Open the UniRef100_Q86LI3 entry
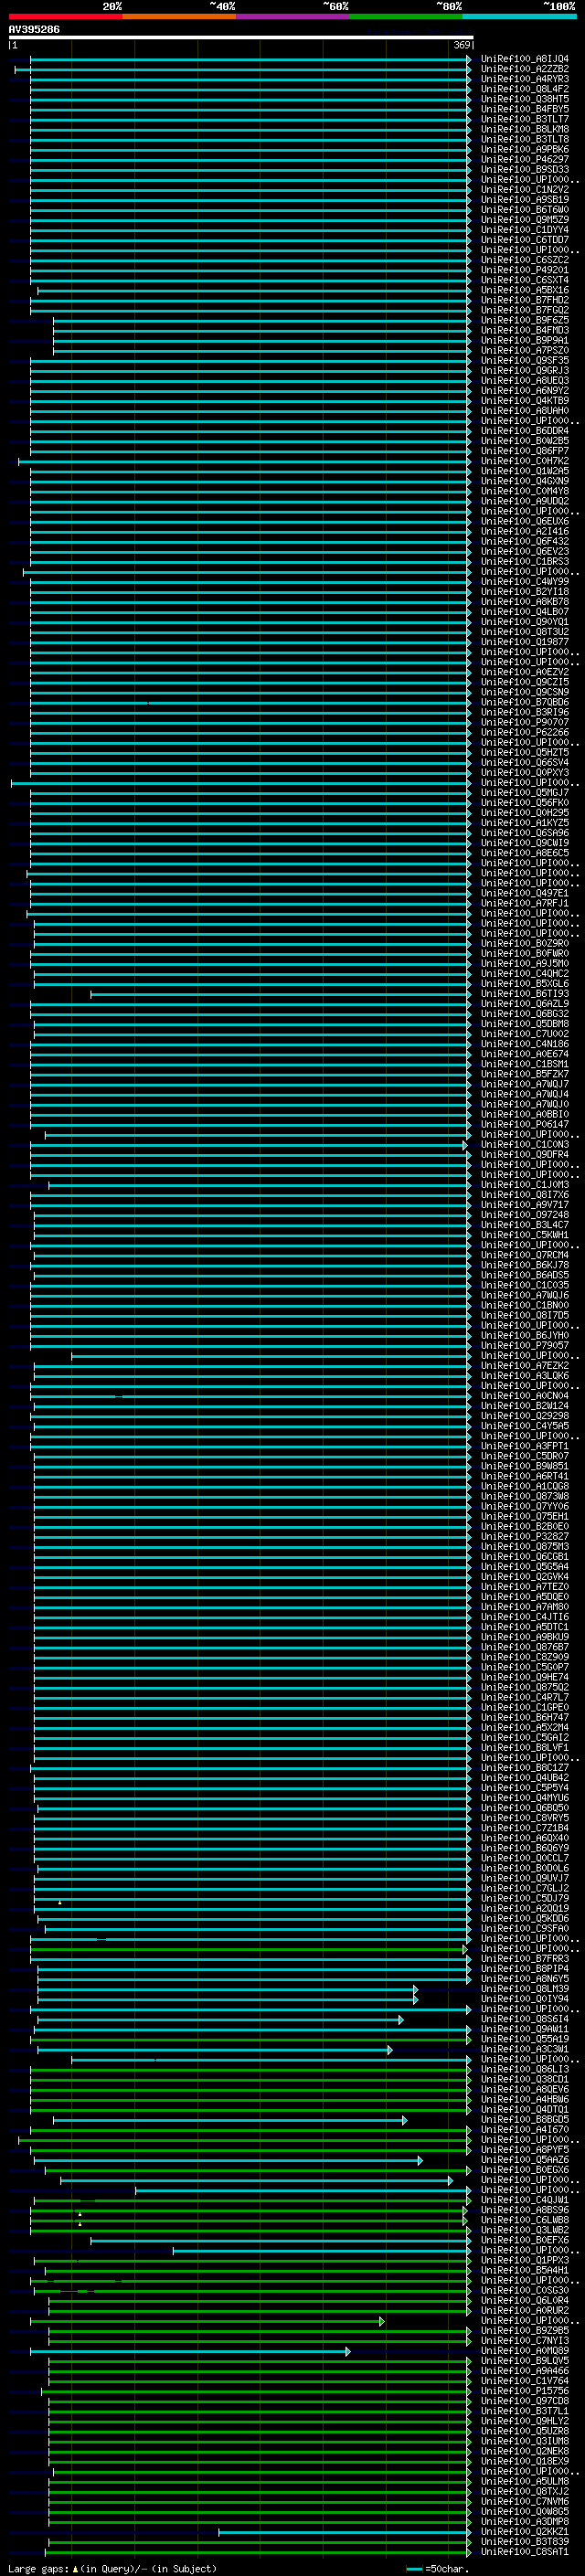The height and width of the screenshot is (2576, 585). pyautogui.click(x=525, y=2070)
